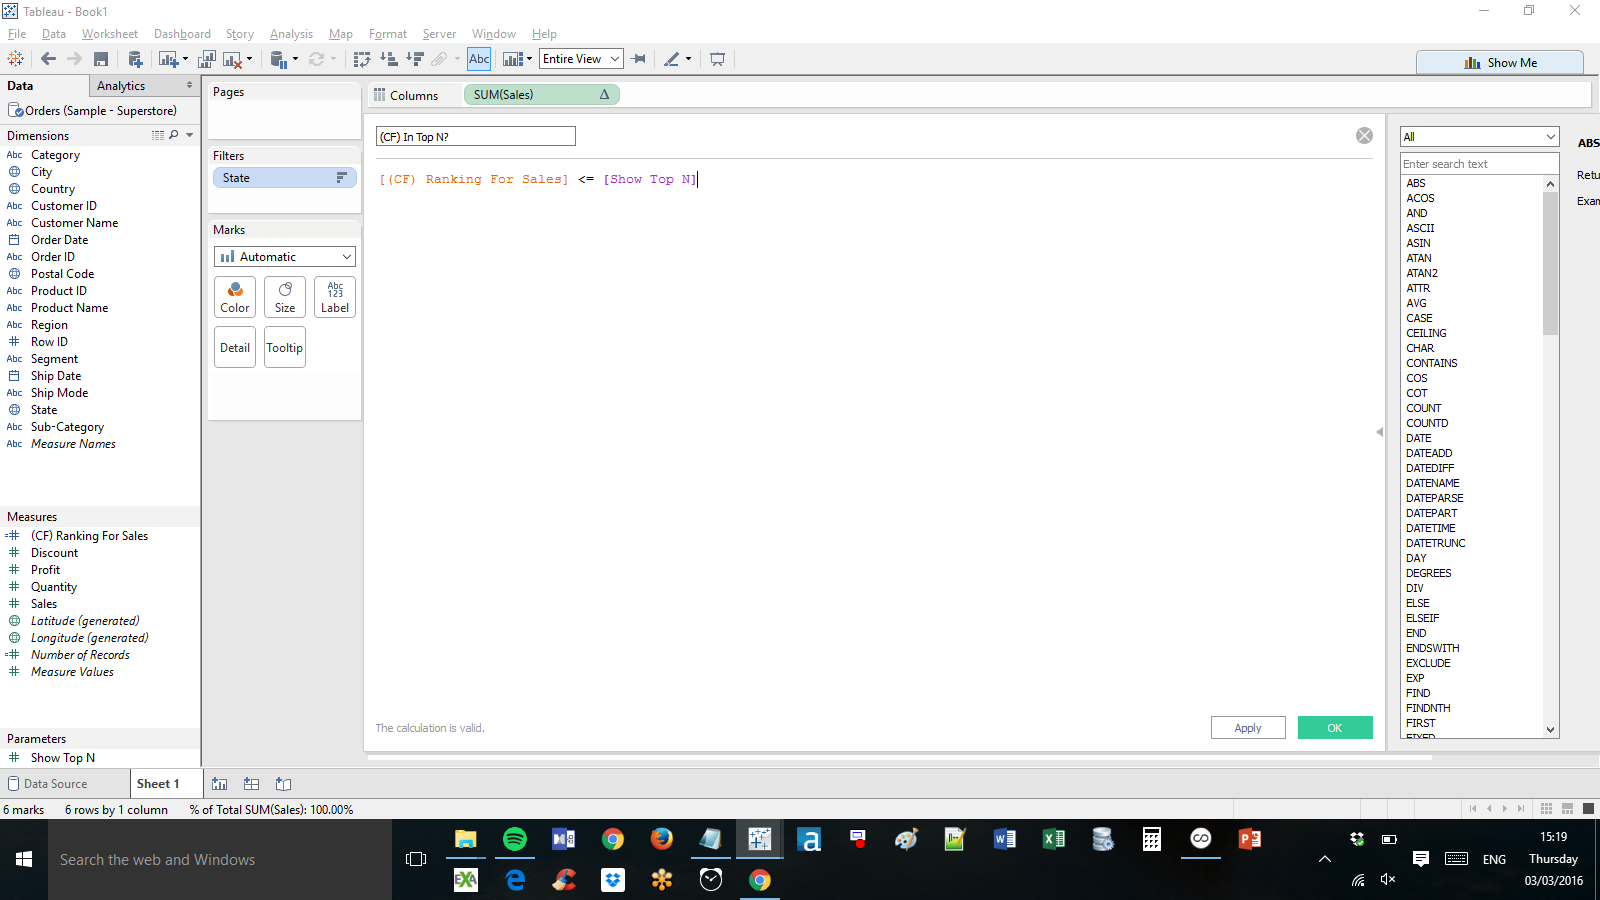
Task: Click the New Dashboard tab icon
Action: 252,784
